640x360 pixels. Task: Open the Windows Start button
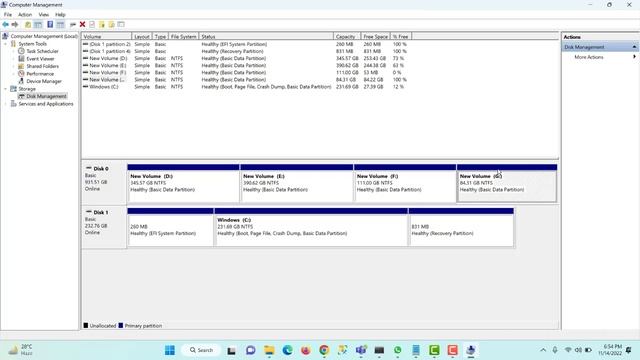(x=170, y=350)
